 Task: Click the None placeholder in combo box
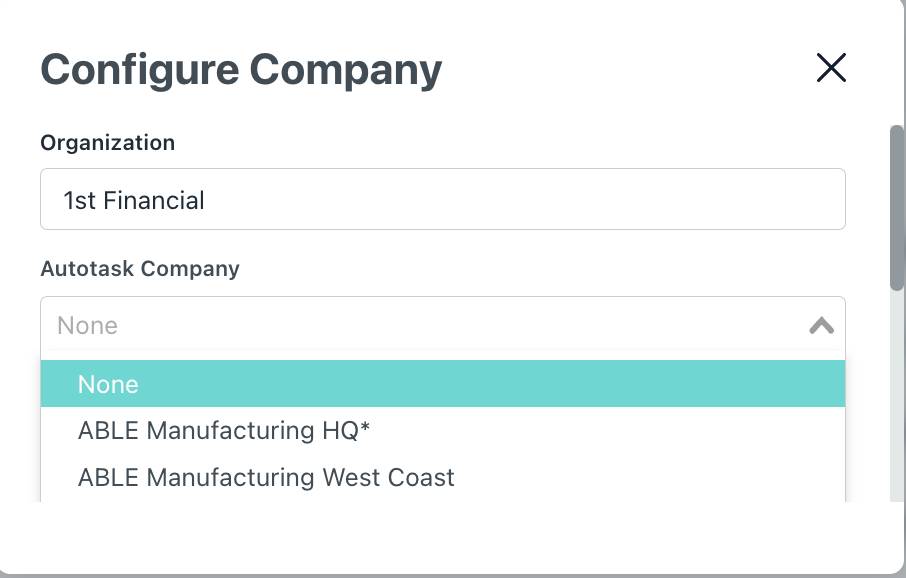click(88, 325)
